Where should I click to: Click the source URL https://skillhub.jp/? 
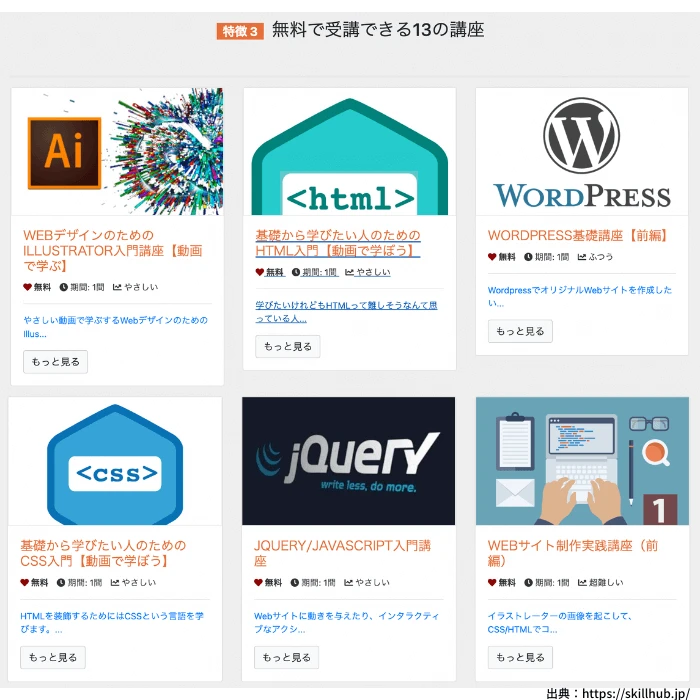[636, 693]
